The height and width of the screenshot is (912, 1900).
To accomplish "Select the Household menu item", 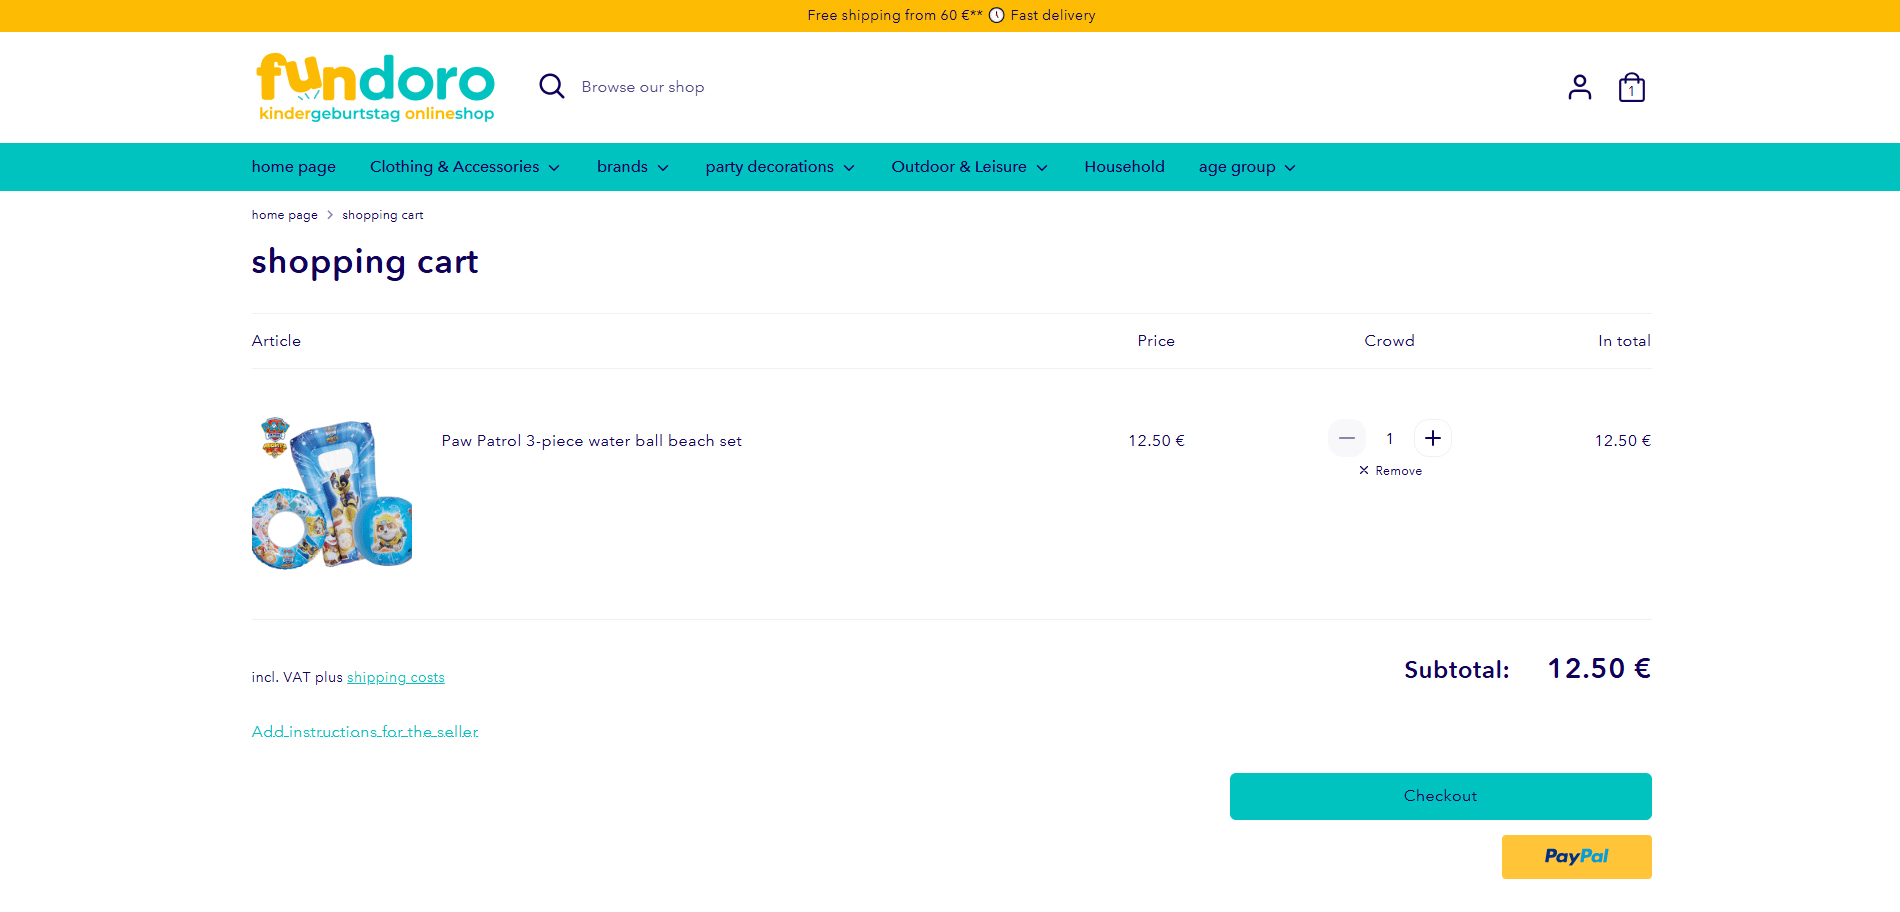I will tap(1124, 167).
